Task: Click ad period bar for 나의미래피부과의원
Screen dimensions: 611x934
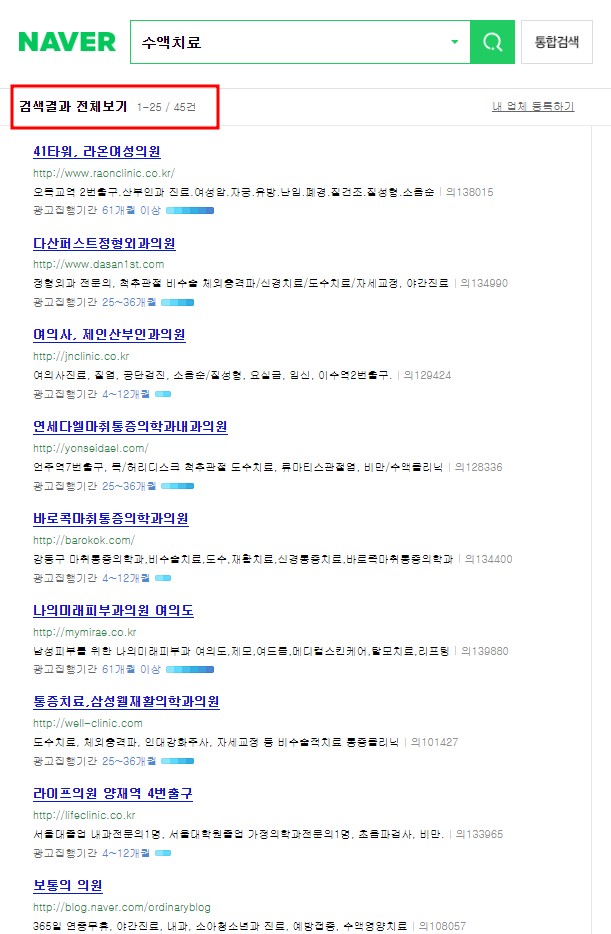Action: 190,670
